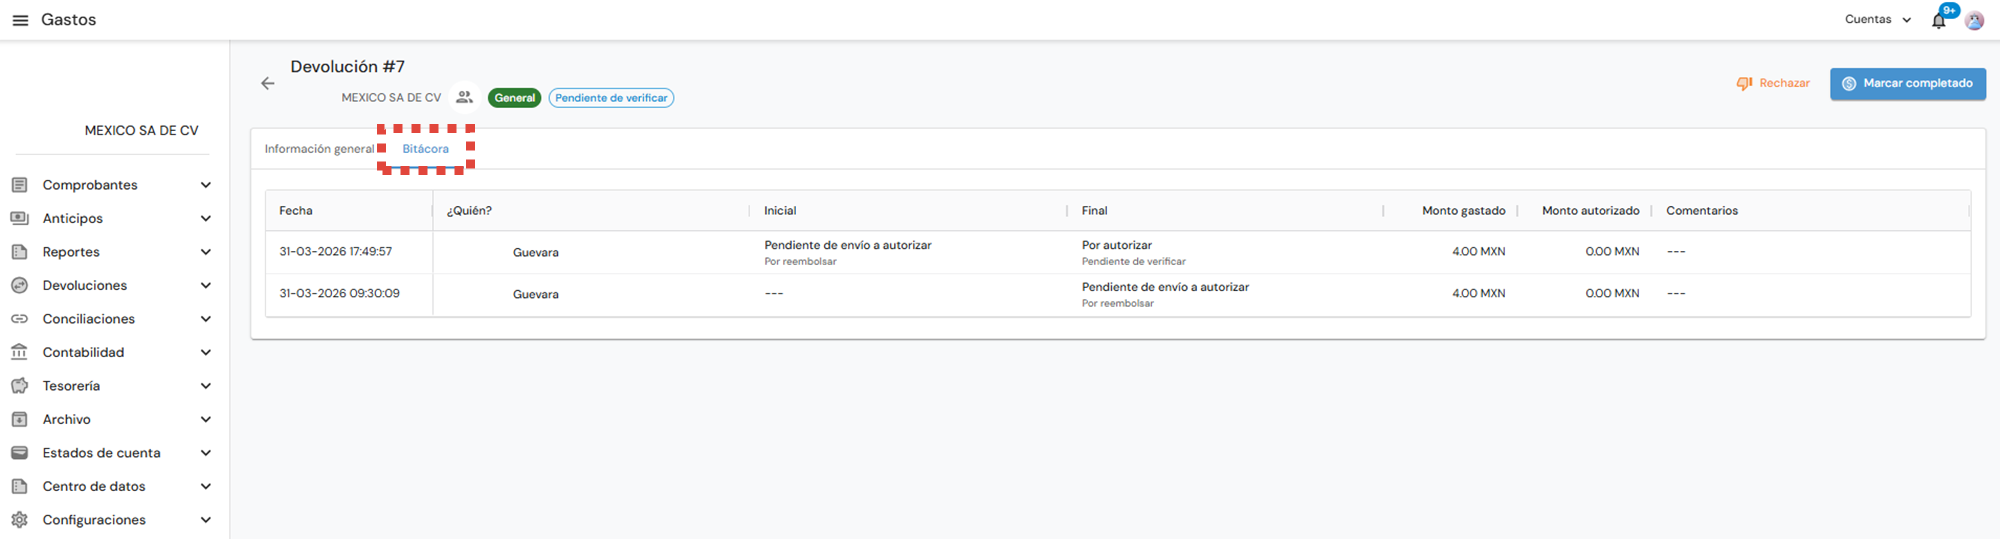The width and height of the screenshot is (2000, 539).
Task: Click the people icon next to MEXICO SA DE CV
Action: coord(464,97)
